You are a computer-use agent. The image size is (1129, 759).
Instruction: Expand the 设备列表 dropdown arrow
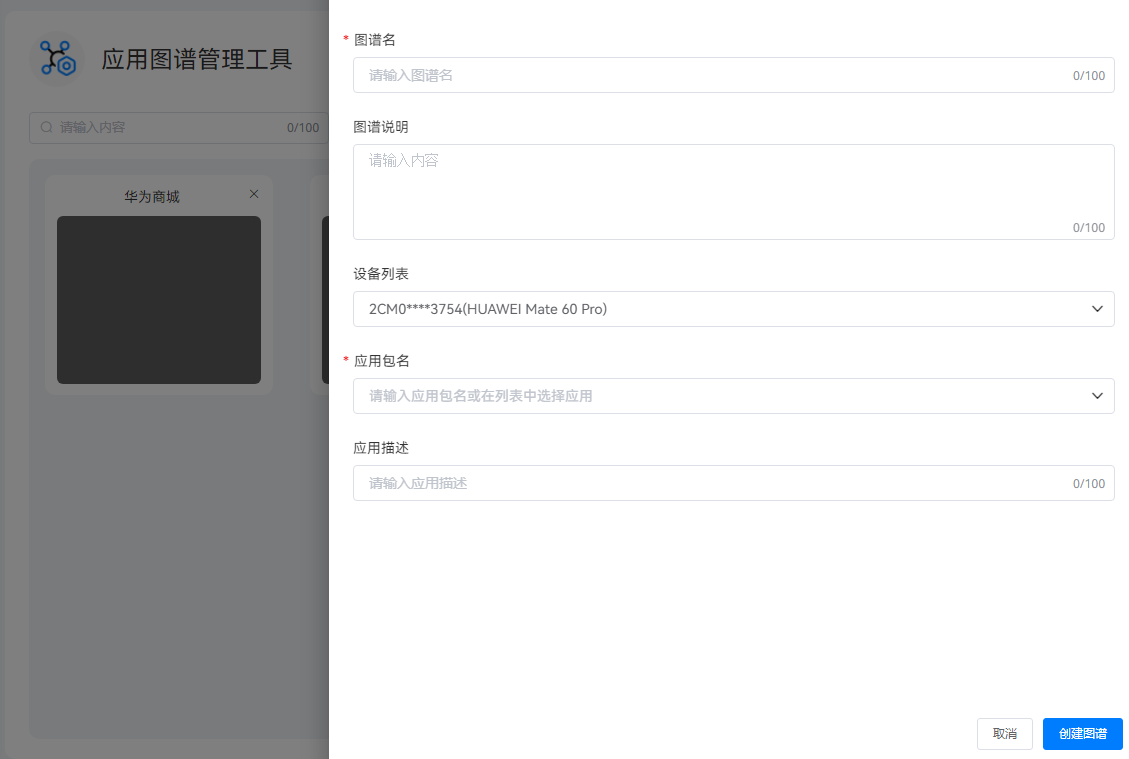click(x=1096, y=309)
